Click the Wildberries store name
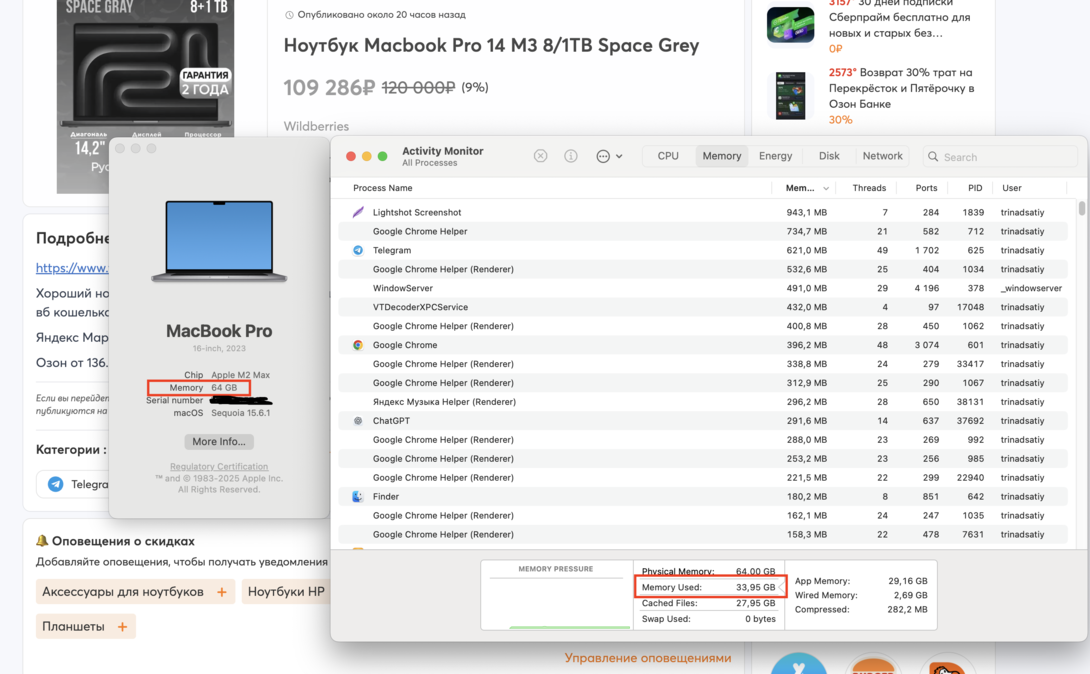Viewport: 1090px width, 674px height. (316, 126)
